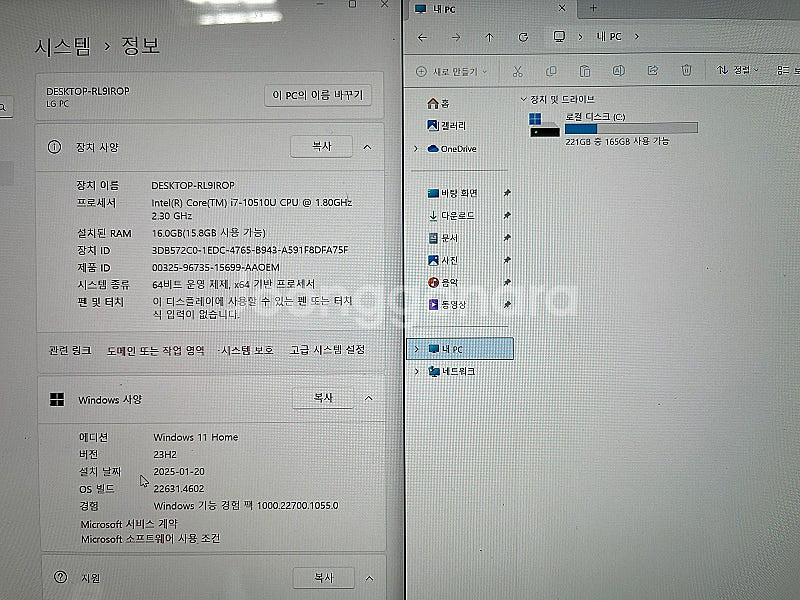The width and height of the screenshot is (800, 600).
Task: Click the Delete trash can icon
Action: [x=686, y=71]
